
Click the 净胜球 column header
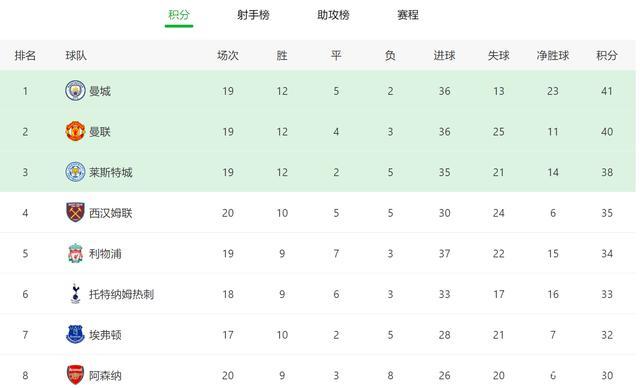[553, 55]
